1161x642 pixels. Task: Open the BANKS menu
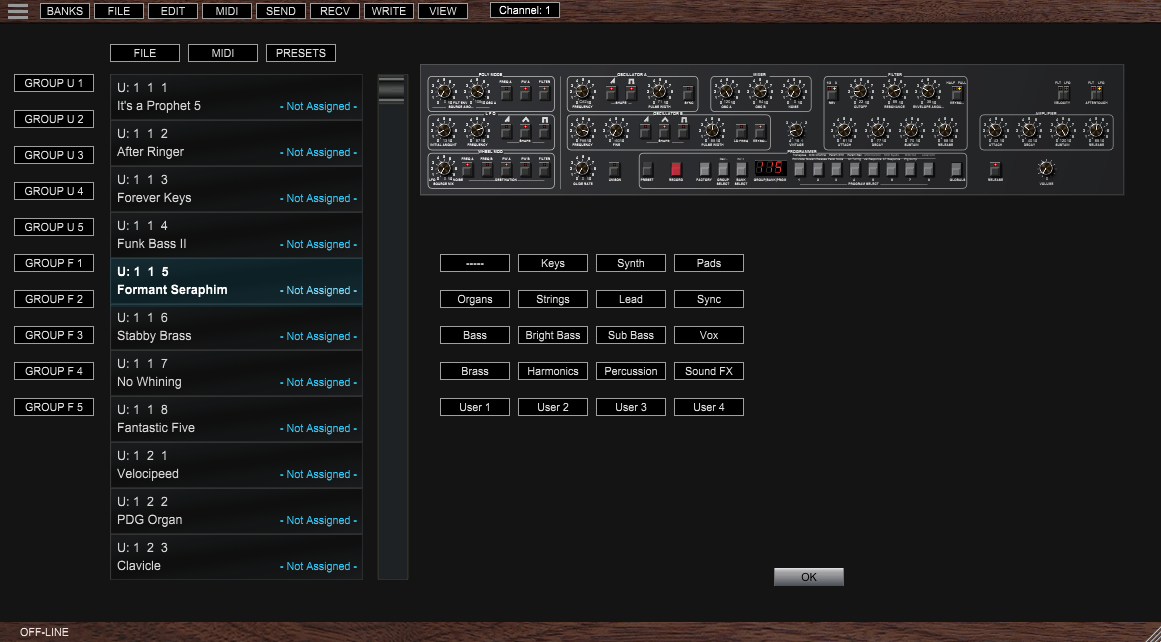64,11
